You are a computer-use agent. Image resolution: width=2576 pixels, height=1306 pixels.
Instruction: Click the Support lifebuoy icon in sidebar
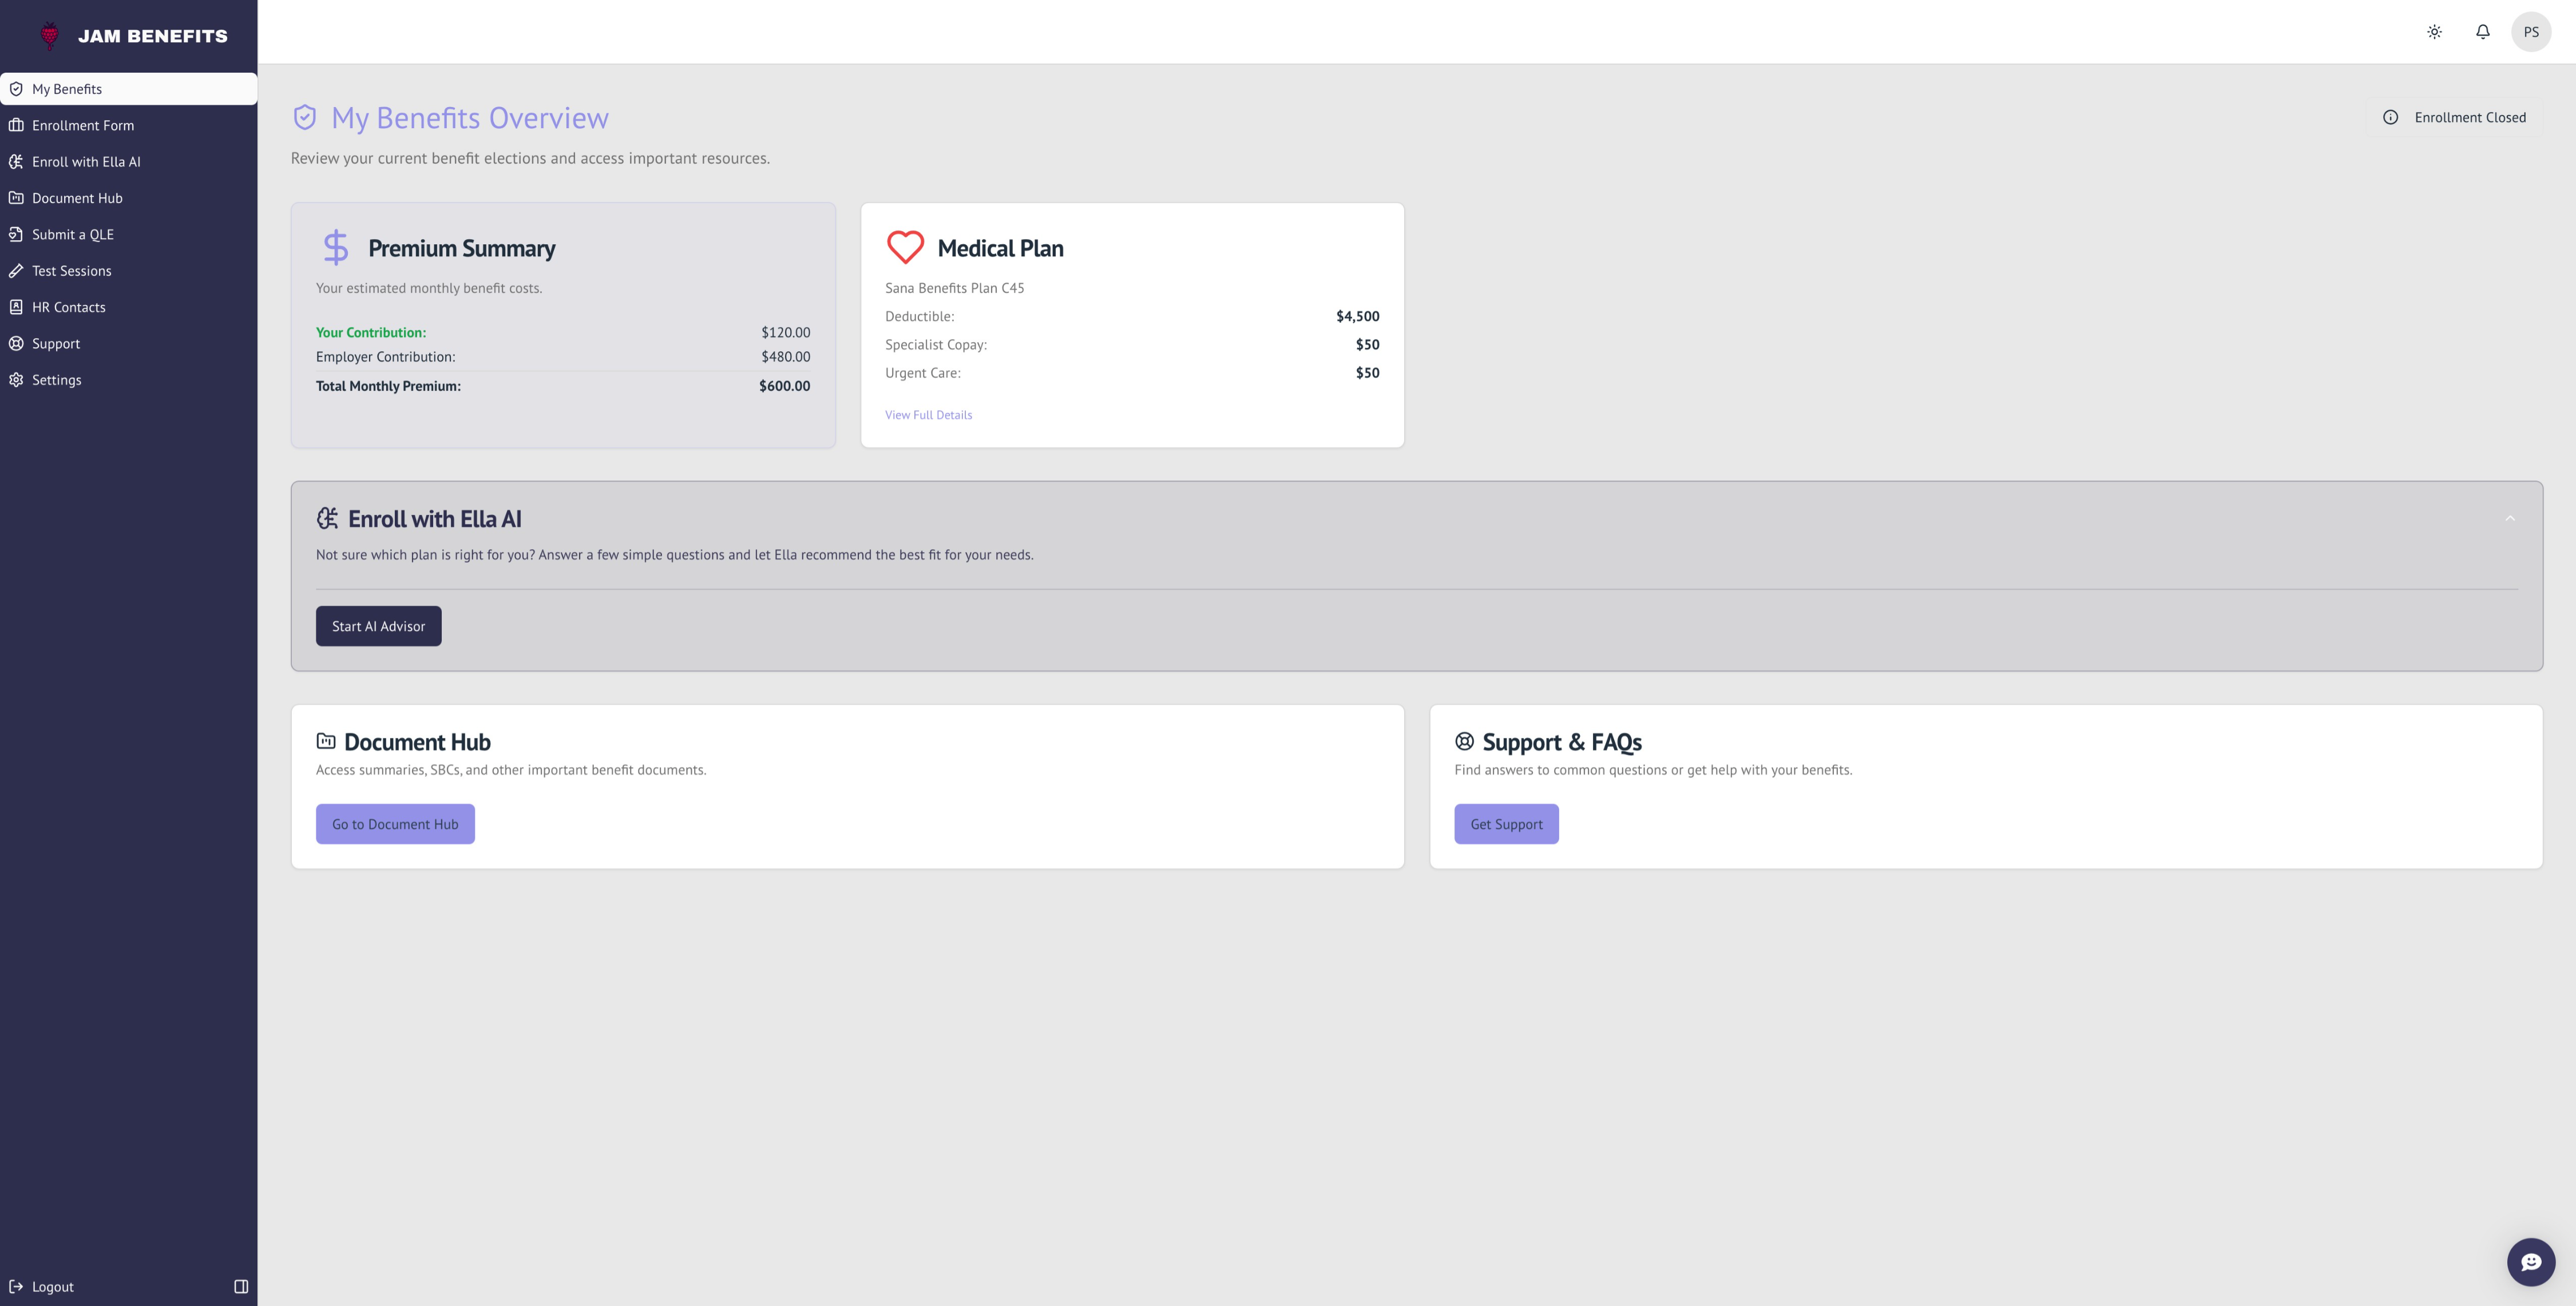click(x=17, y=344)
